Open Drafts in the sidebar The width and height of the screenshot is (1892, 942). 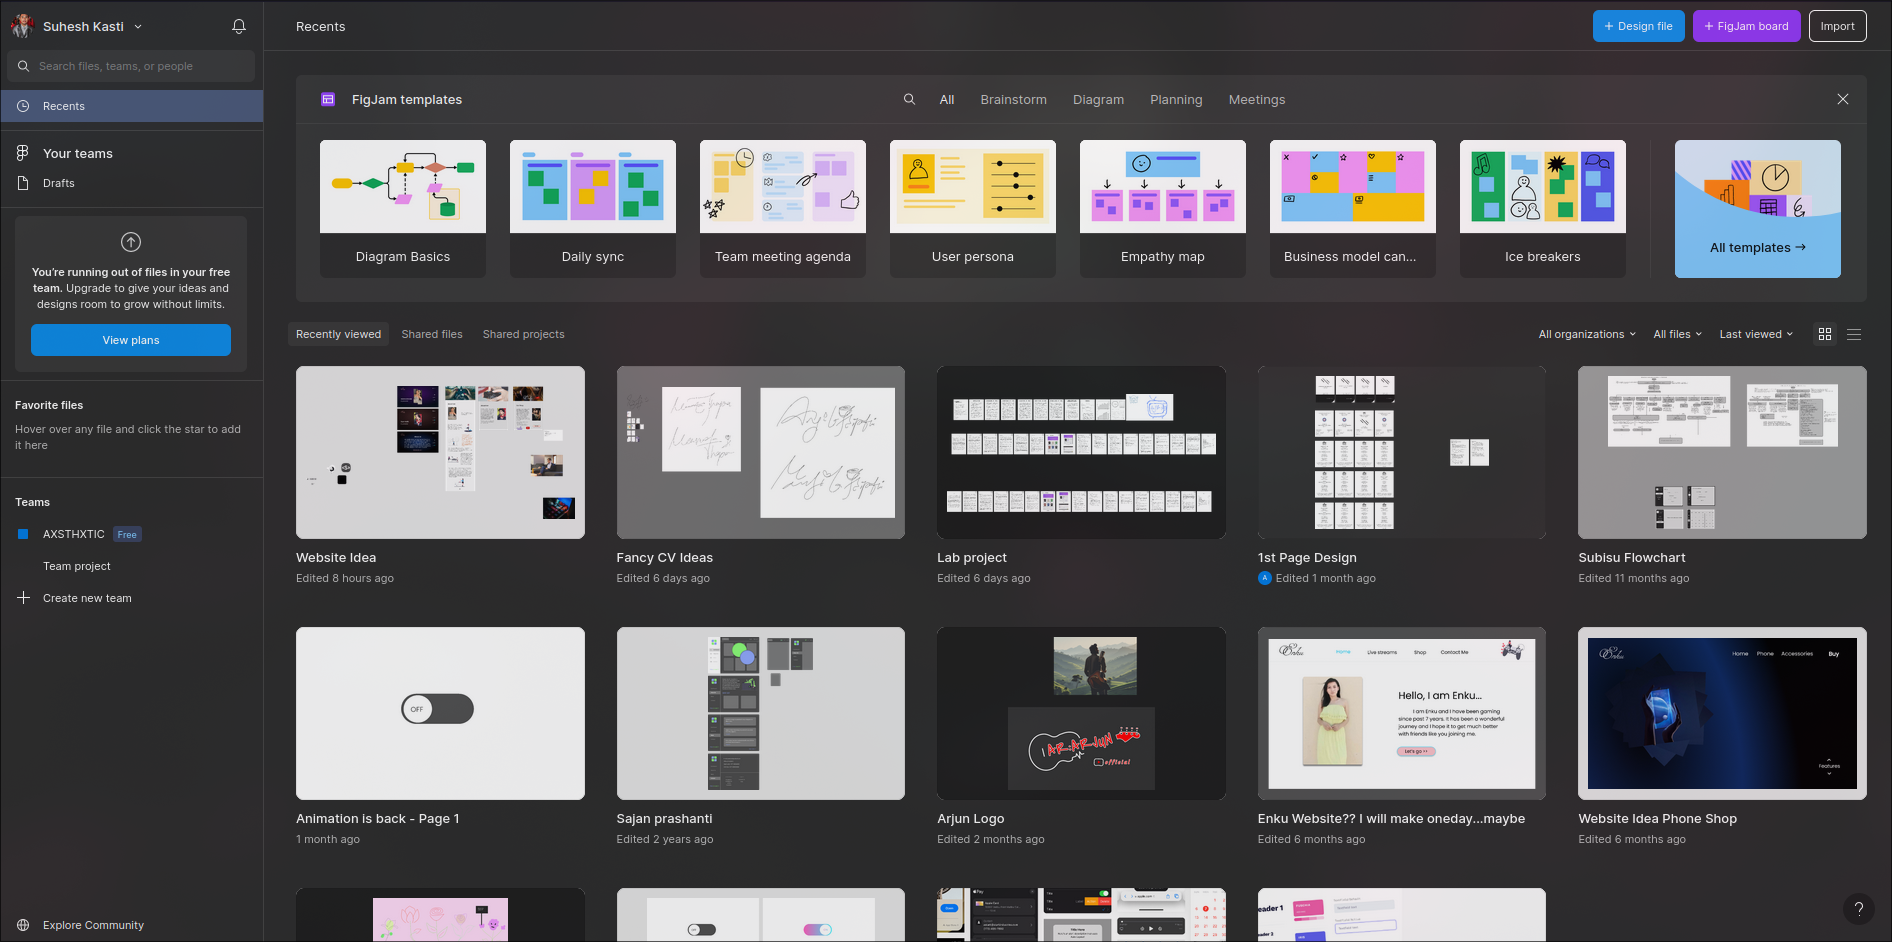[59, 183]
